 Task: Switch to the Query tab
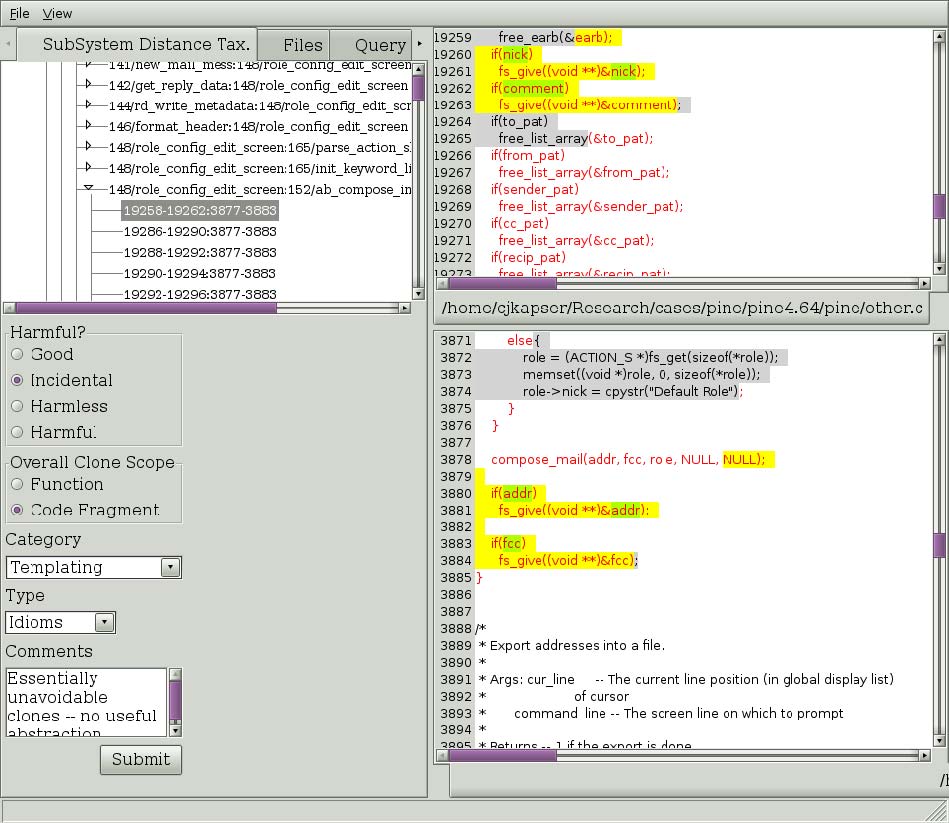(x=371, y=45)
